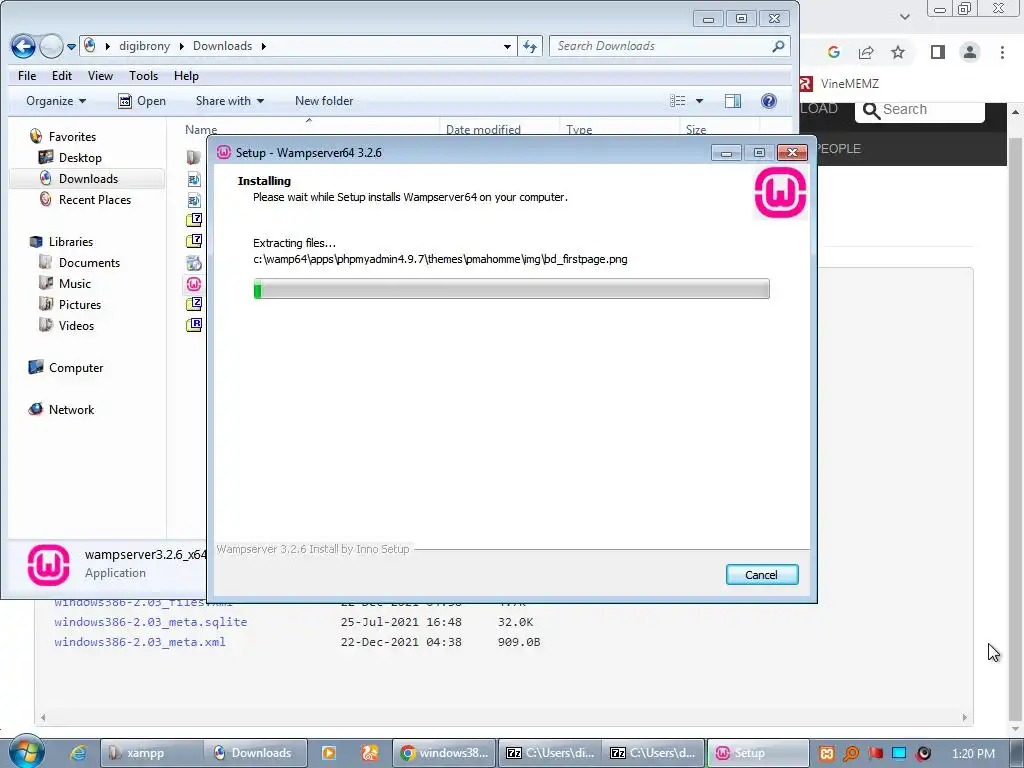Click the horizontal scrollbar right arrow
Viewport: 1024px width, 768px height.
pyautogui.click(x=964, y=718)
